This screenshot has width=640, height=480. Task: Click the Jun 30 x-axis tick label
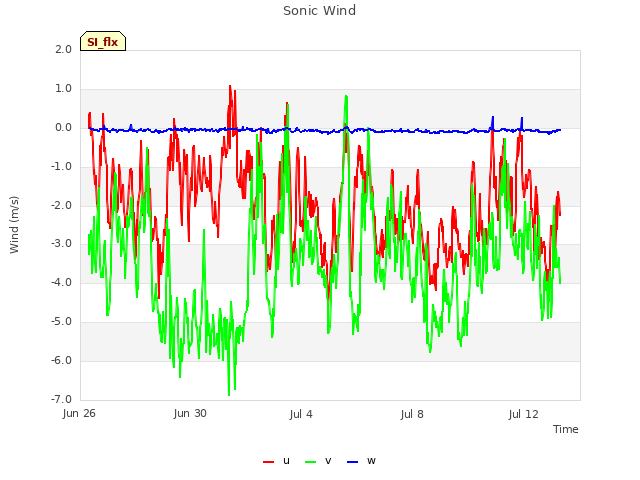[x=190, y=413]
